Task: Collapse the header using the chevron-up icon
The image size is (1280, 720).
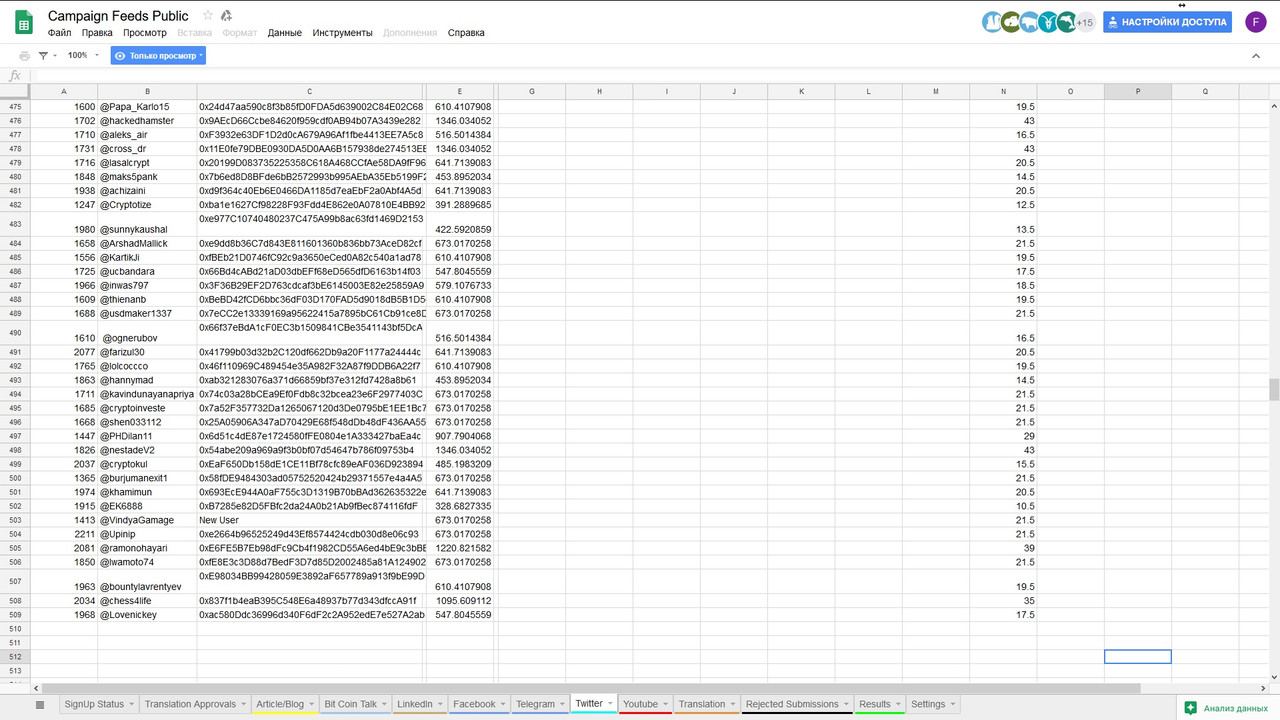Action: 1256,56
